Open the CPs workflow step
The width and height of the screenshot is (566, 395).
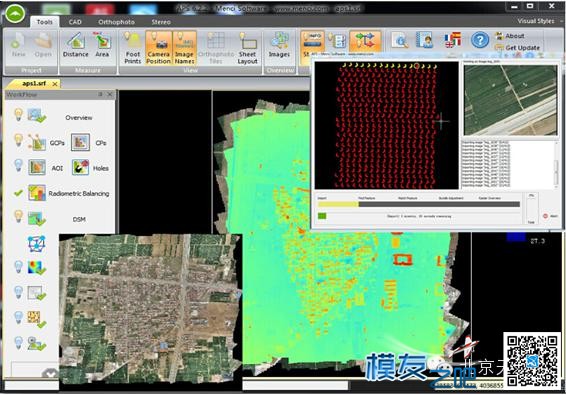(80, 142)
